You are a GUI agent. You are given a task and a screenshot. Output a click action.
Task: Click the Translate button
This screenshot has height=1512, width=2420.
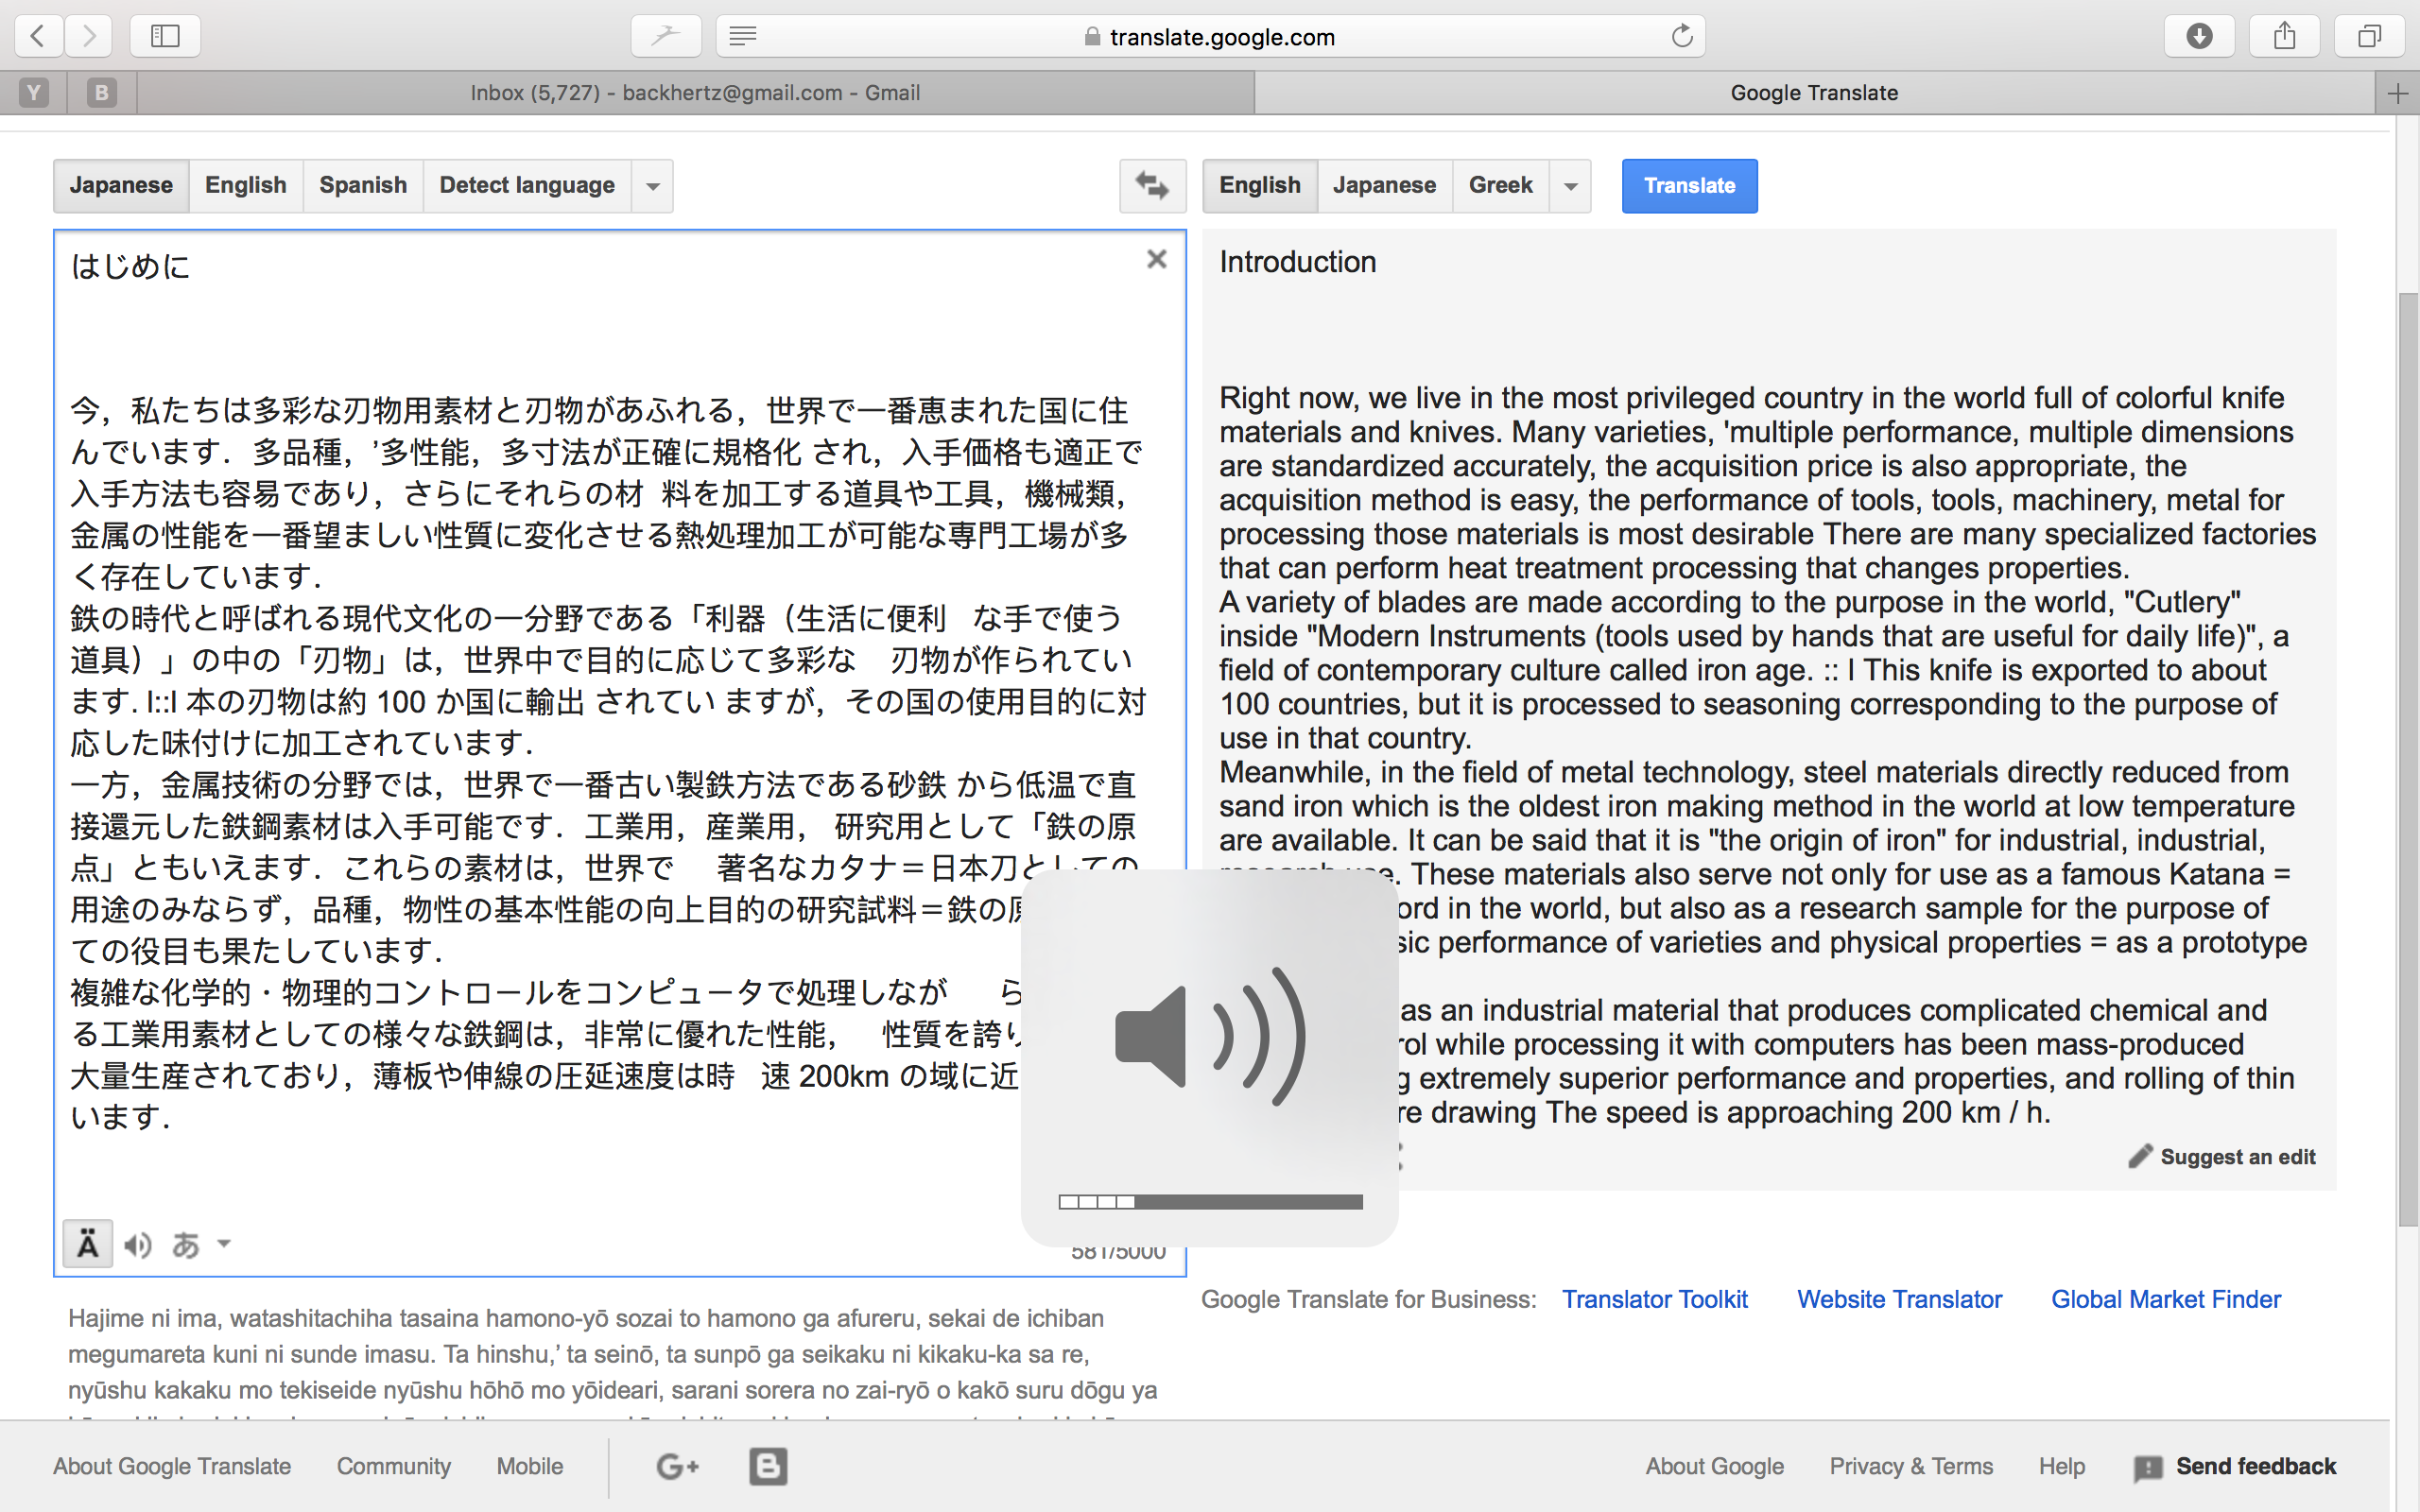1688,184
